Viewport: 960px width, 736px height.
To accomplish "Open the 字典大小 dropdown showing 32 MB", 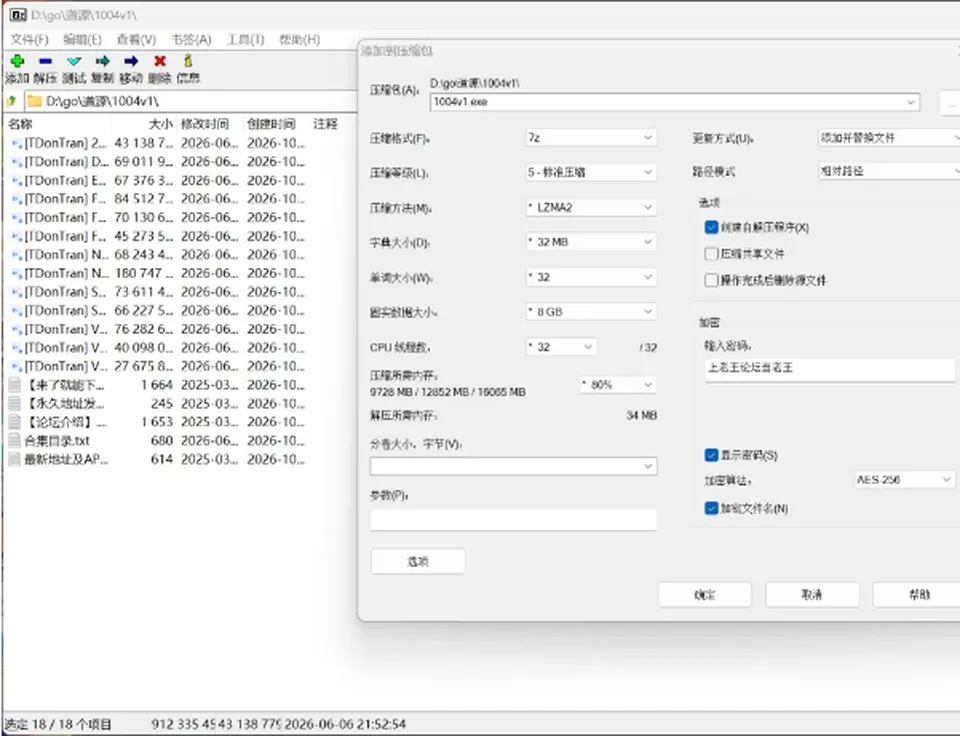I will 591,242.
